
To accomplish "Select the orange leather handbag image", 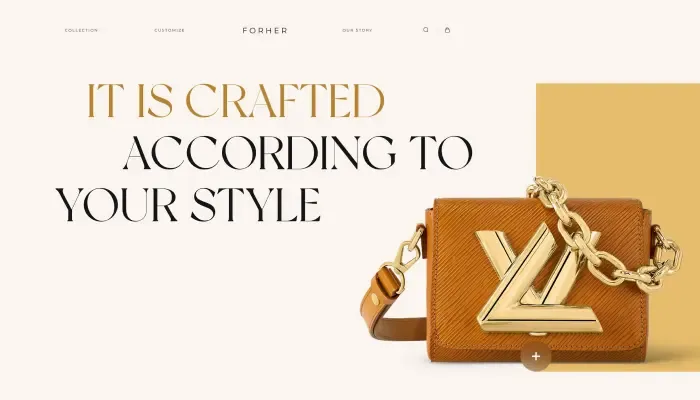I will point(522,277).
